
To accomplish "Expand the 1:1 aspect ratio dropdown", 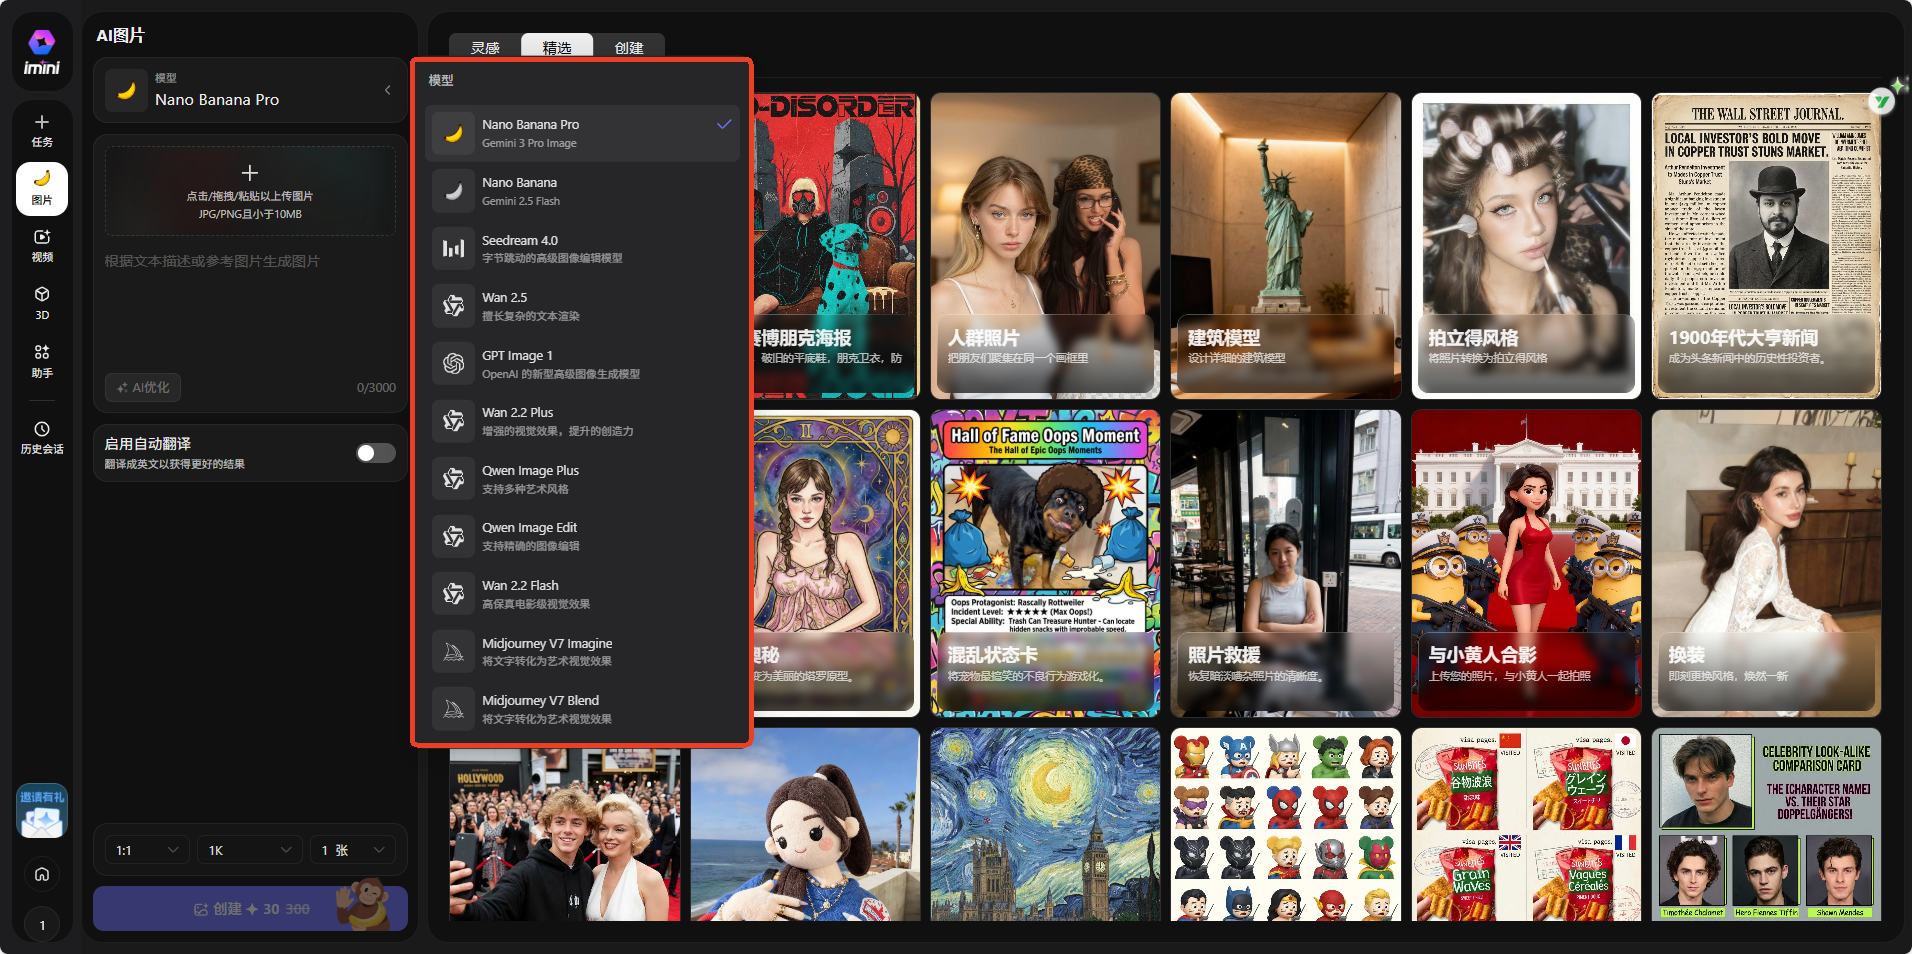I will [x=146, y=850].
